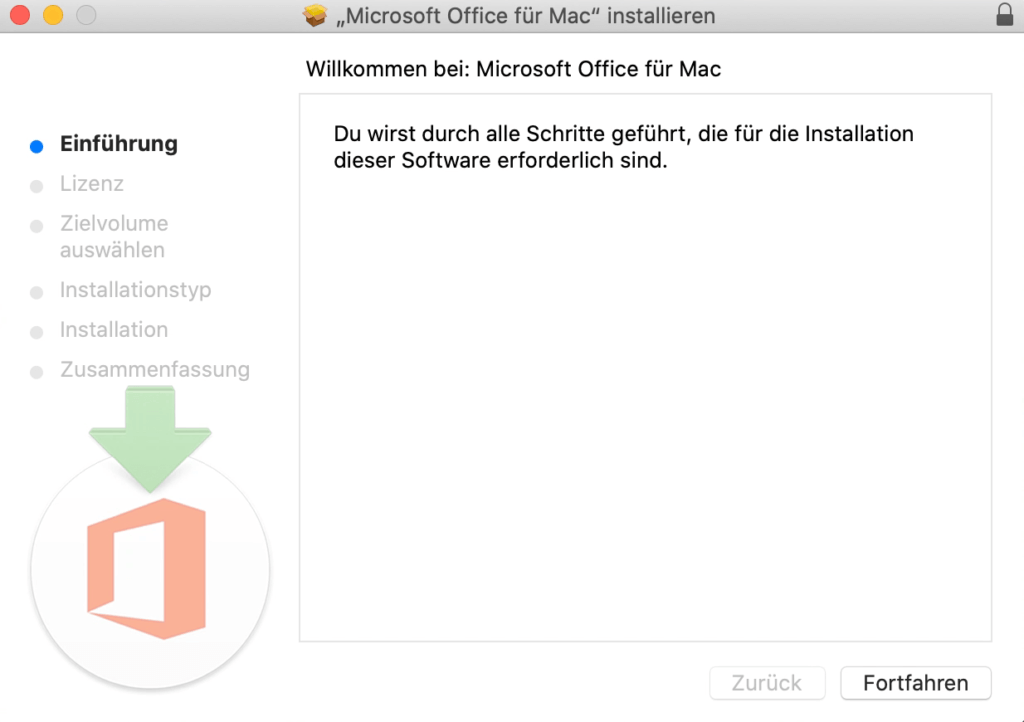Select the Installationstyp step label

tap(135, 290)
